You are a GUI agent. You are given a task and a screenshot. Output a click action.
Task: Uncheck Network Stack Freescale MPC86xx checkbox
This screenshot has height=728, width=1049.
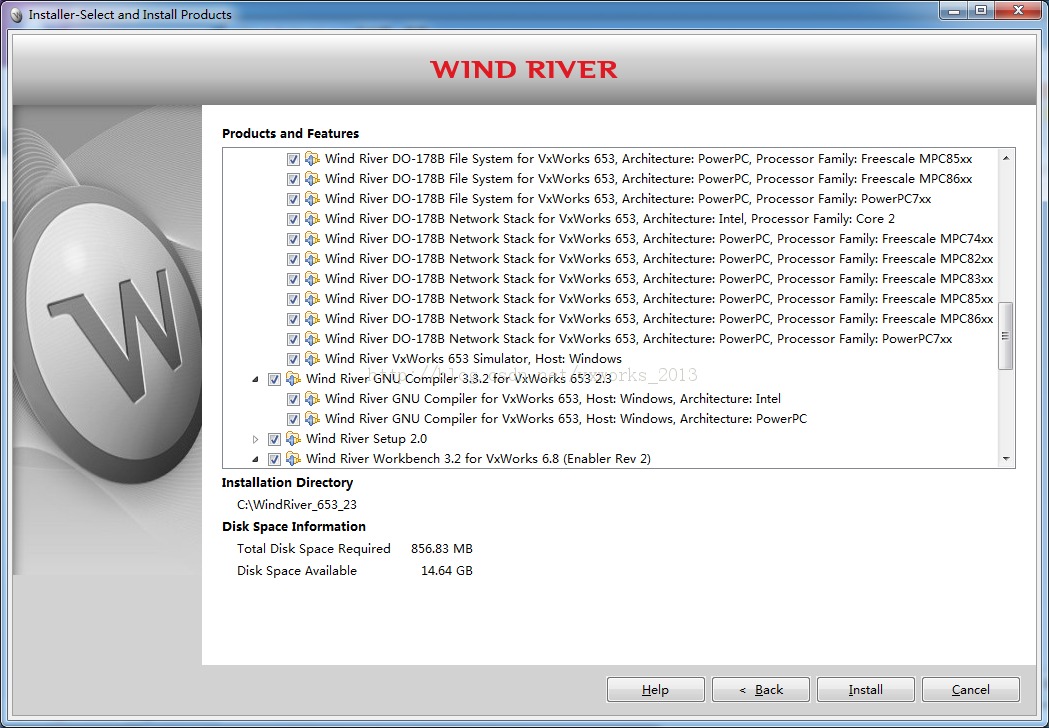[293, 319]
